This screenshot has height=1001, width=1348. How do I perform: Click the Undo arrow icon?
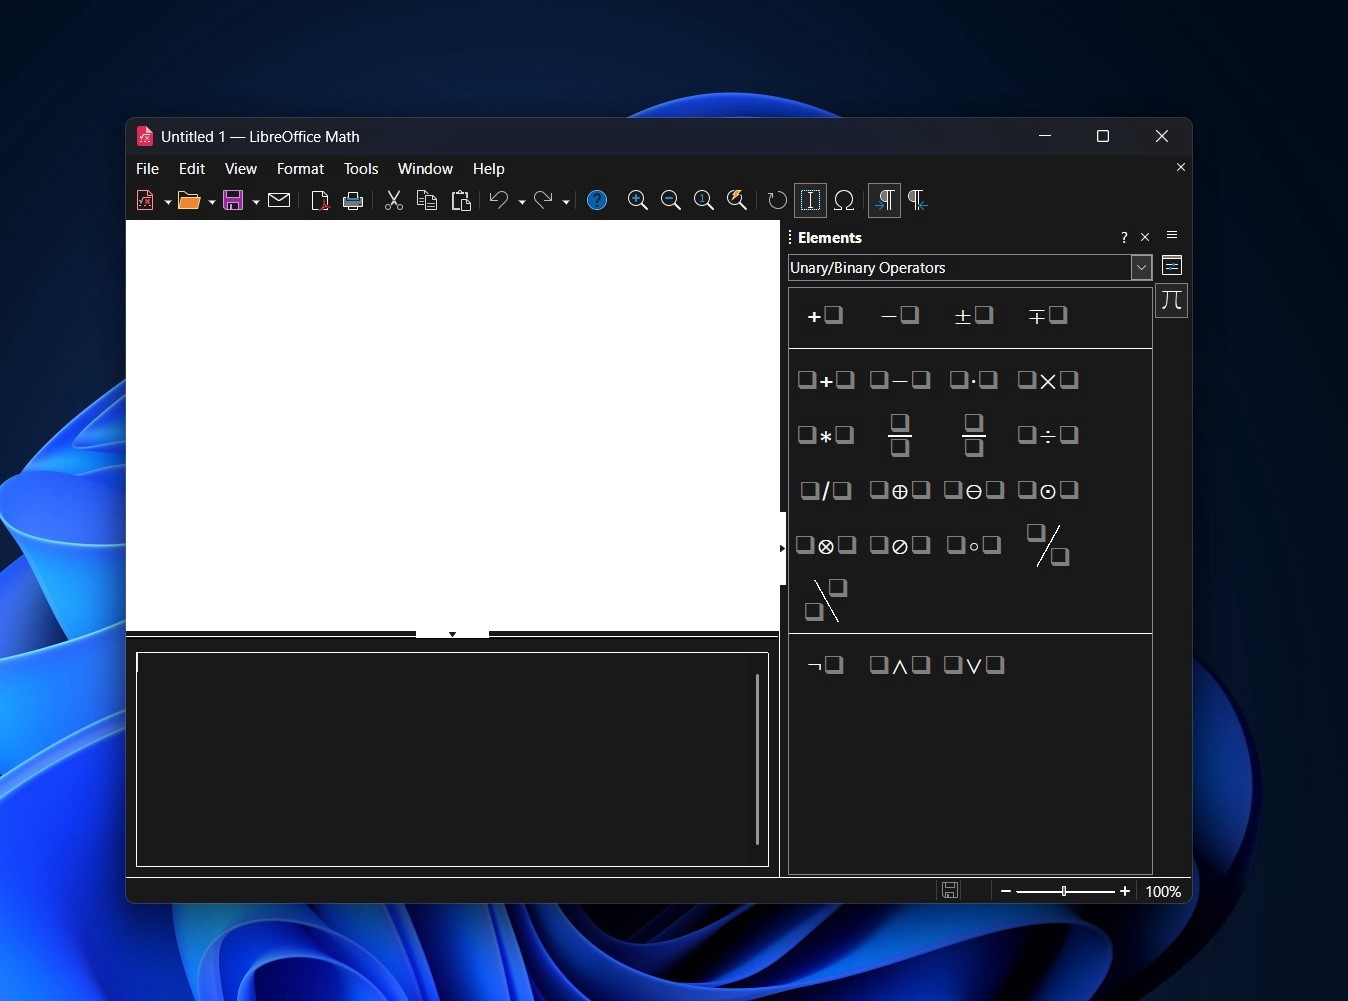(499, 200)
